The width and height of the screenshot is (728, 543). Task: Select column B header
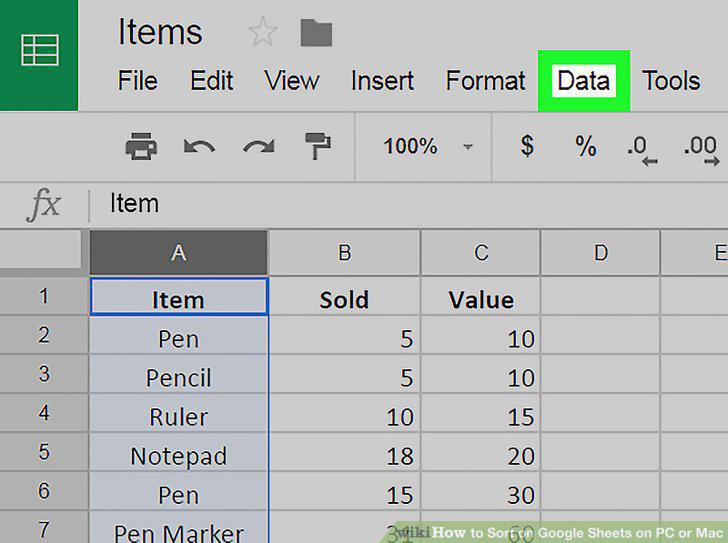344,253
